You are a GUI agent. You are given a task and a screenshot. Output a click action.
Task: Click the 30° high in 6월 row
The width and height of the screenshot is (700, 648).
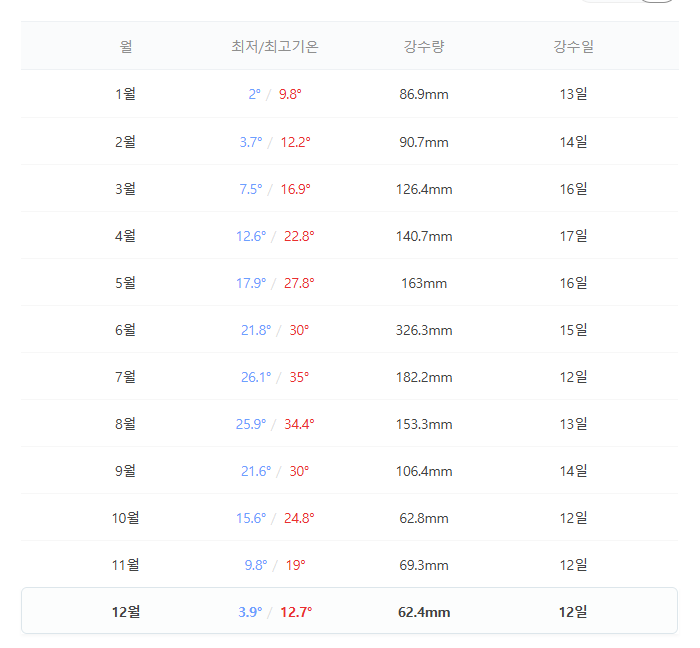[299, 330]
